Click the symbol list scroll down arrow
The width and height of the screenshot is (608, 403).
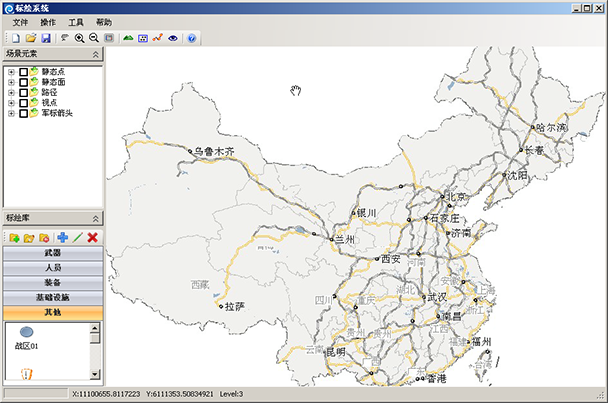coord(95,374)
